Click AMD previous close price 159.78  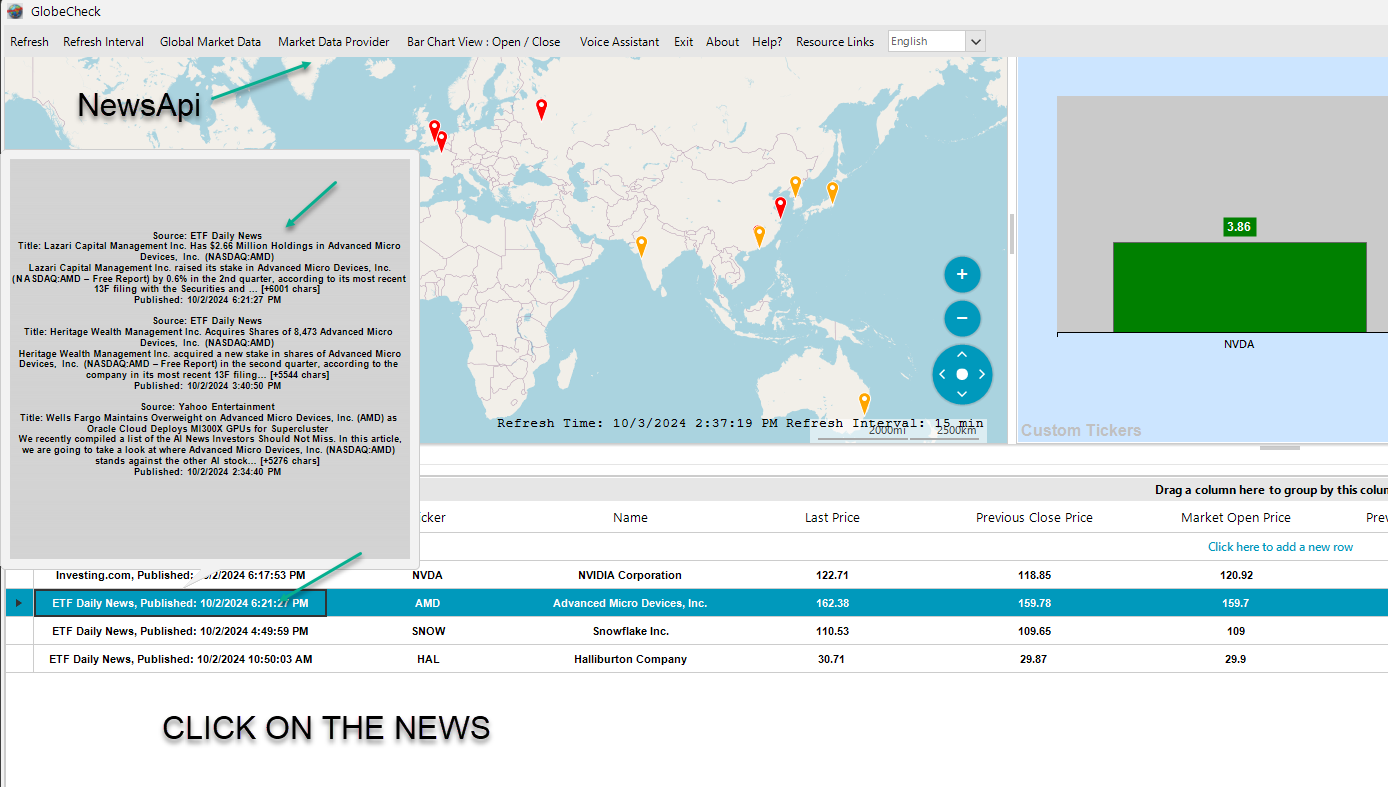pyautogui.click(x=1034, y=603)
